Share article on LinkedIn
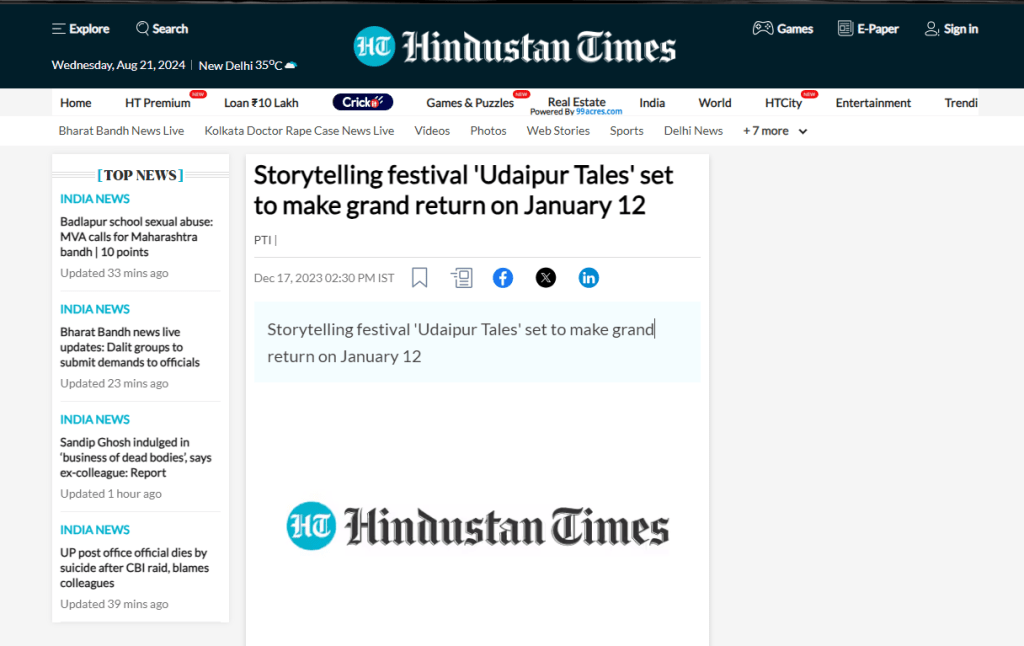The width and height of the screenshot is (1024, 646). coord(589,278)
